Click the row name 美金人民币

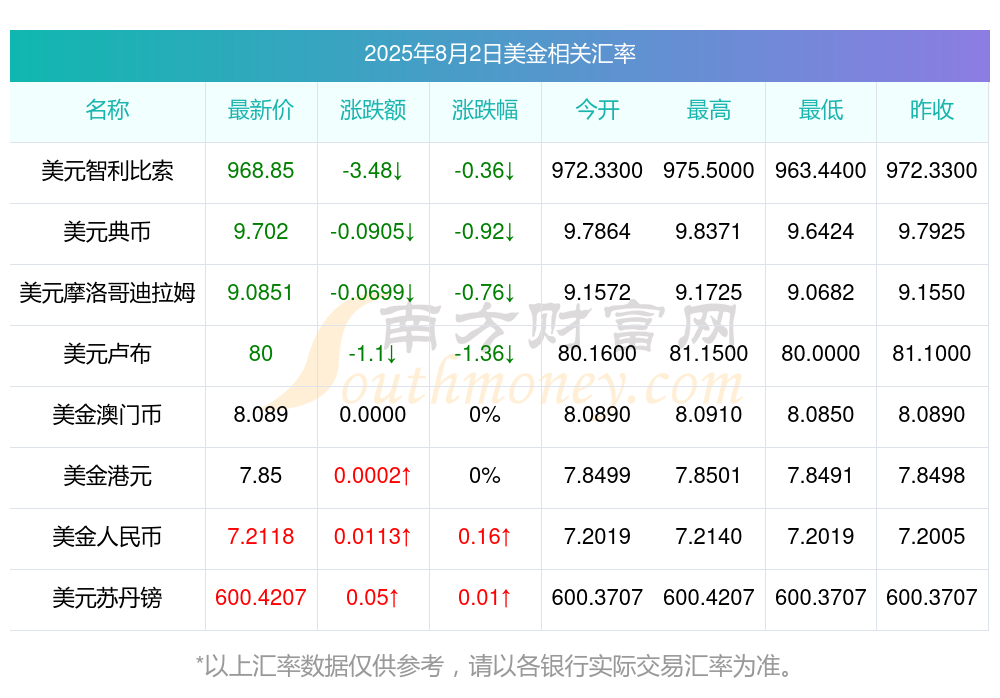(107, 537)
